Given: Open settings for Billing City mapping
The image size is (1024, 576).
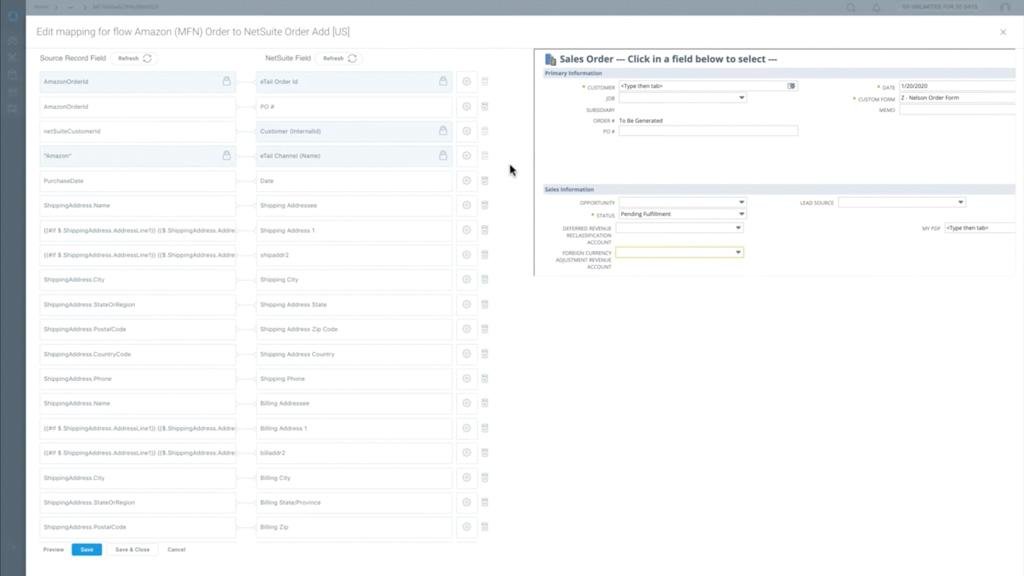Looking at the screenshot, I should coord(466,477).
